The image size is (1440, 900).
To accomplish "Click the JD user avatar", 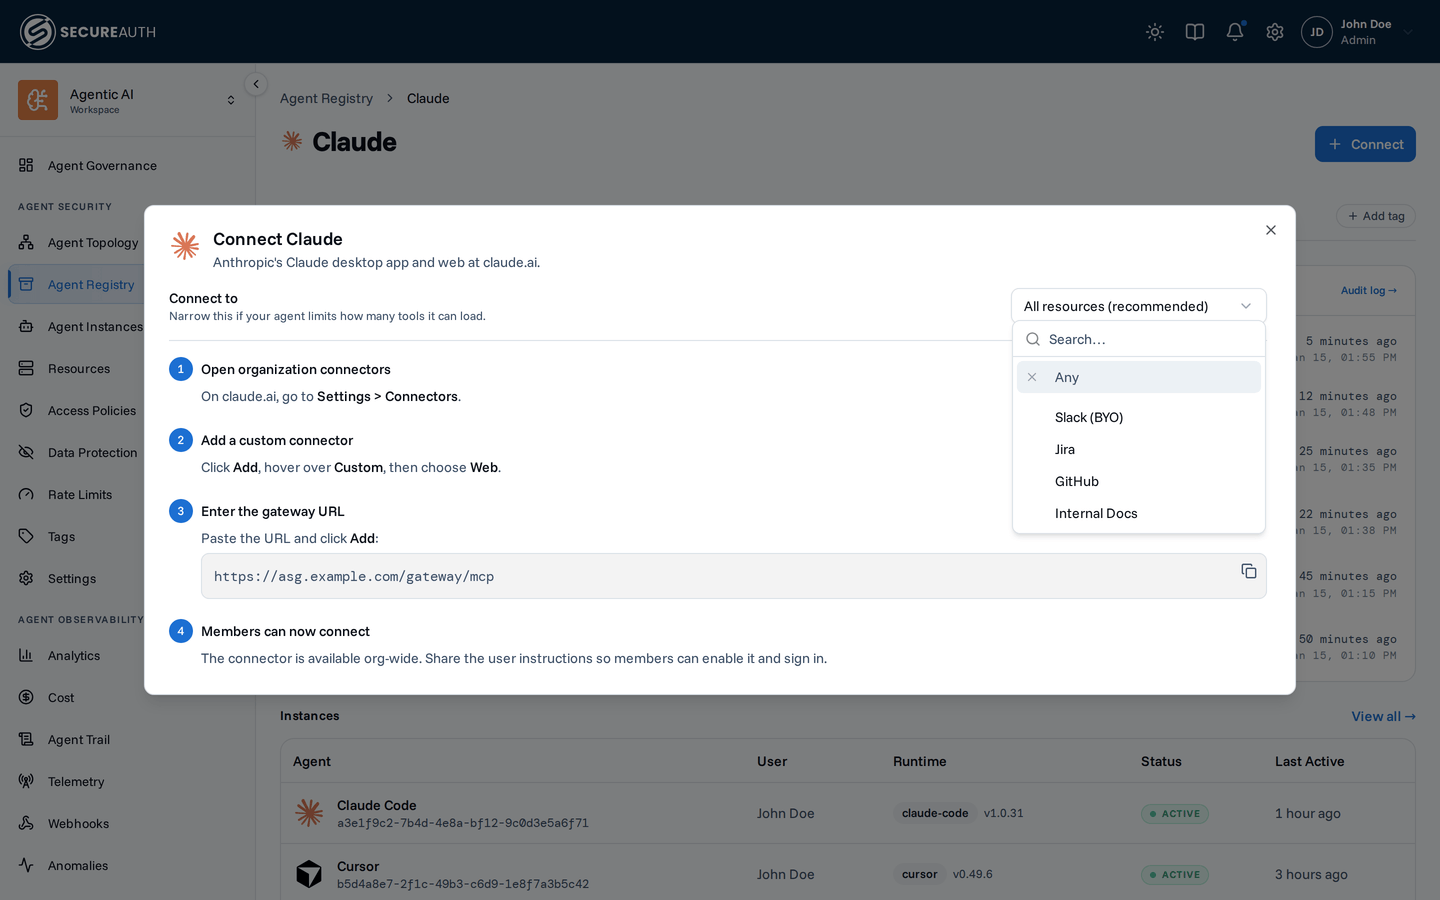I will pyautogui.click(x=1317, y=32).
